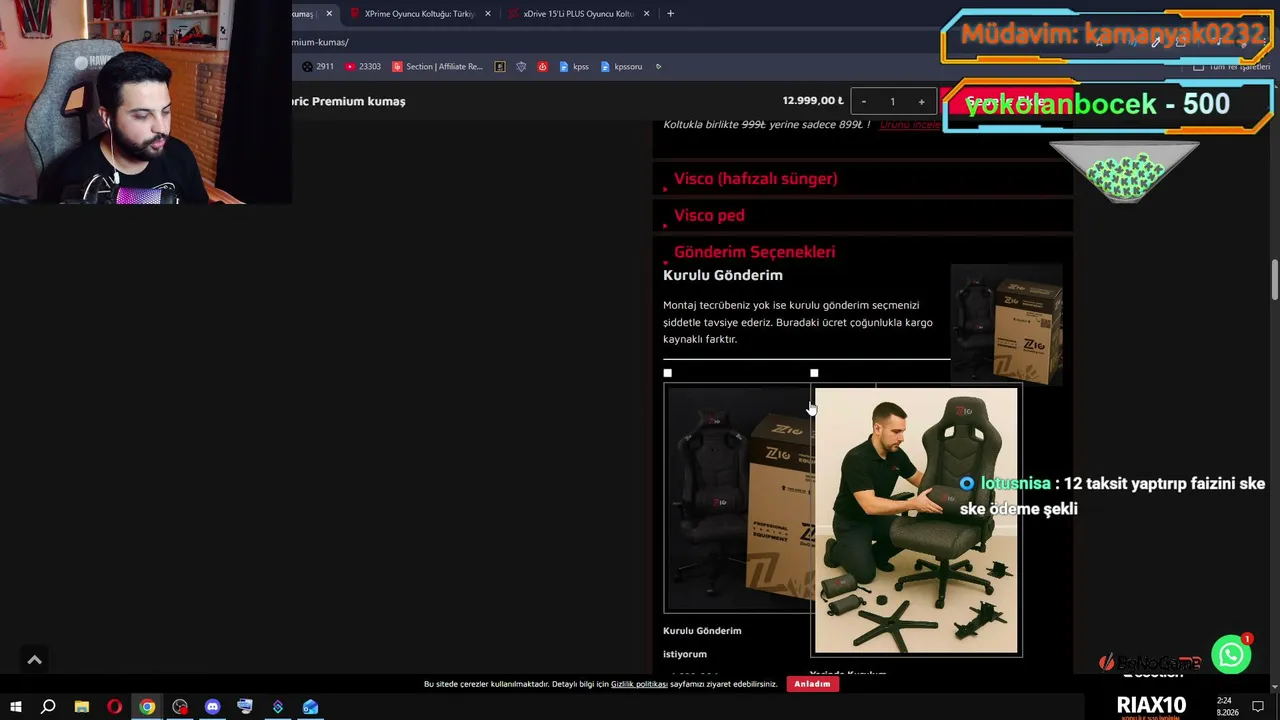
Task: Open the Section | Affiliate bookmark
Action: [437, 67]
